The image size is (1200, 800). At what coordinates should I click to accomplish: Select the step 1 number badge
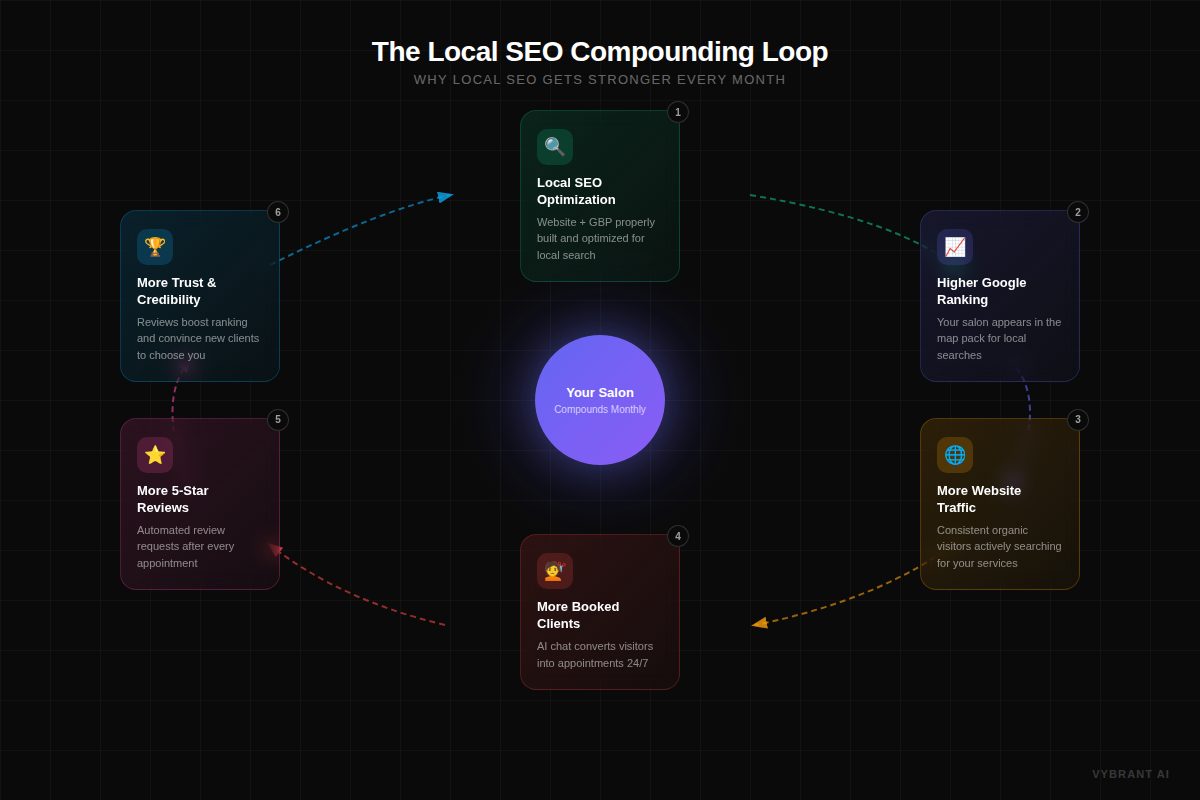[x=678, y=112]
